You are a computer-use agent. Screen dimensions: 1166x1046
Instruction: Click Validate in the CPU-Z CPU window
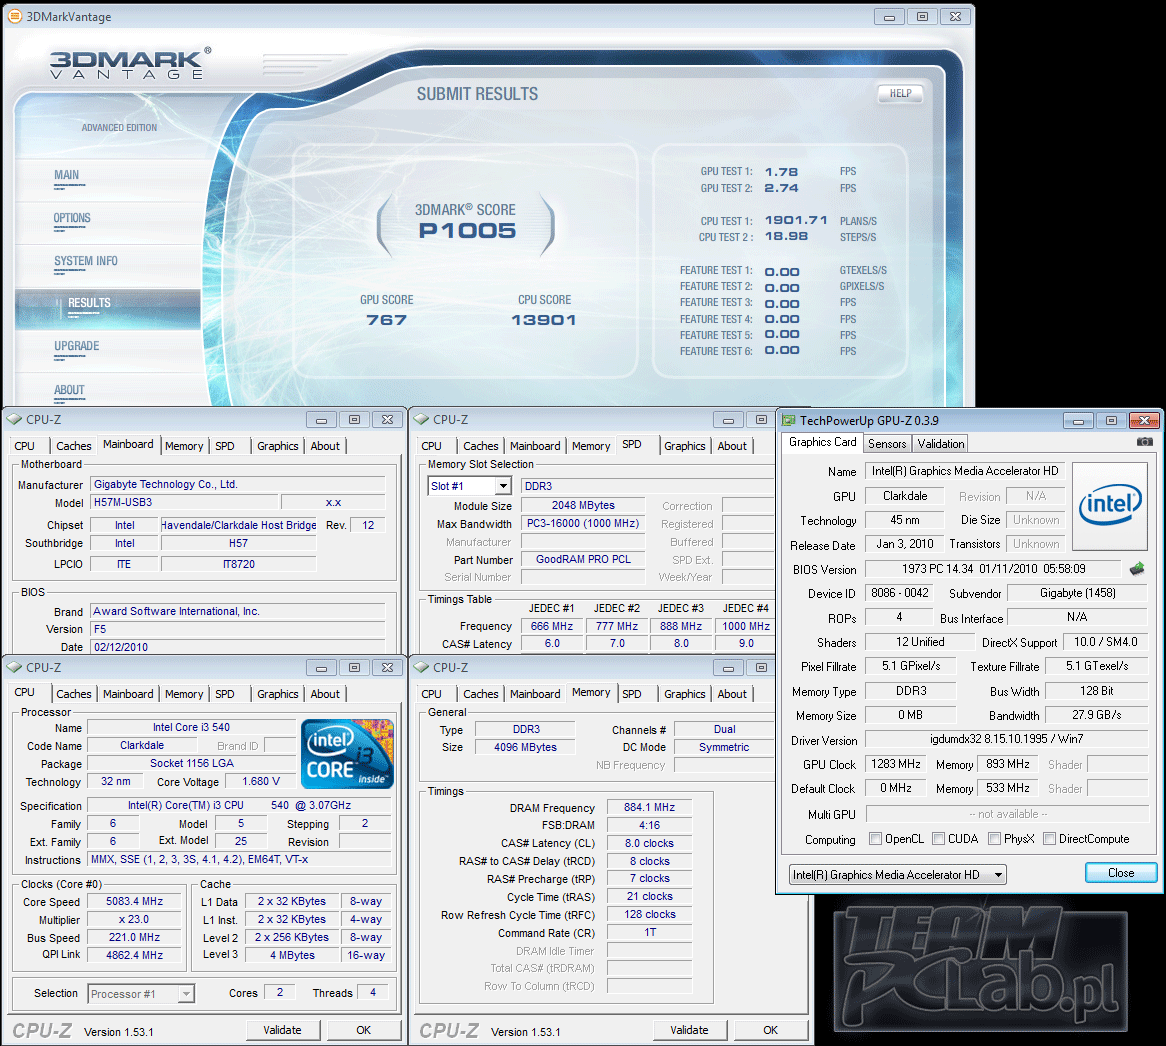pos(283,1030)
